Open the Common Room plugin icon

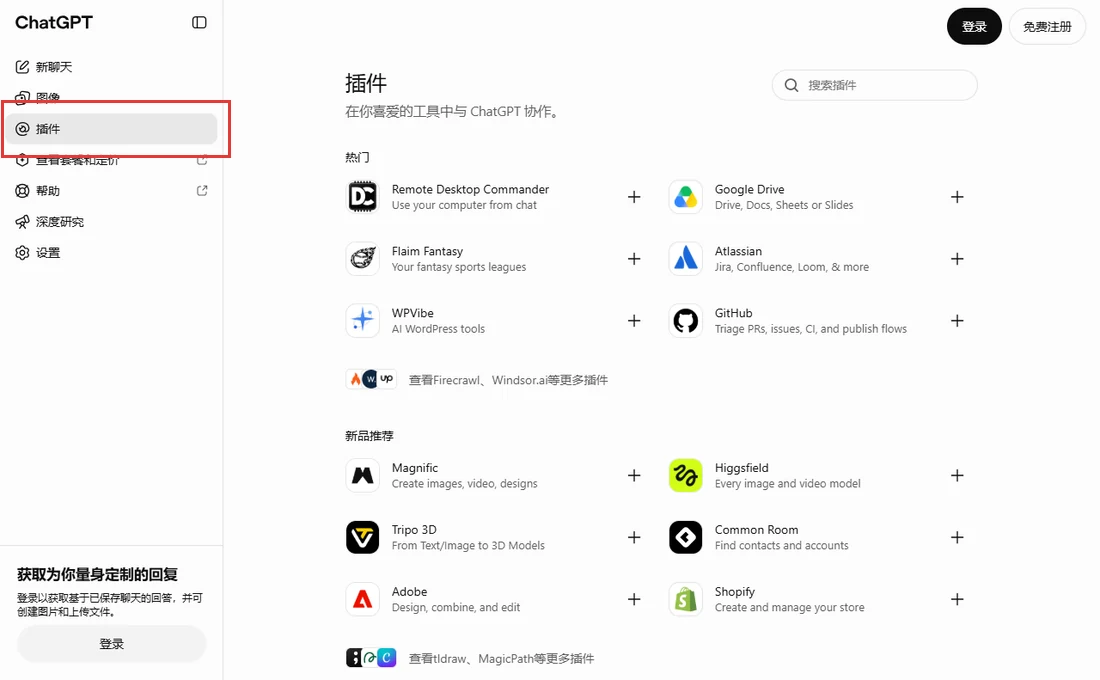pyautogui.click(x=685, y=537)
